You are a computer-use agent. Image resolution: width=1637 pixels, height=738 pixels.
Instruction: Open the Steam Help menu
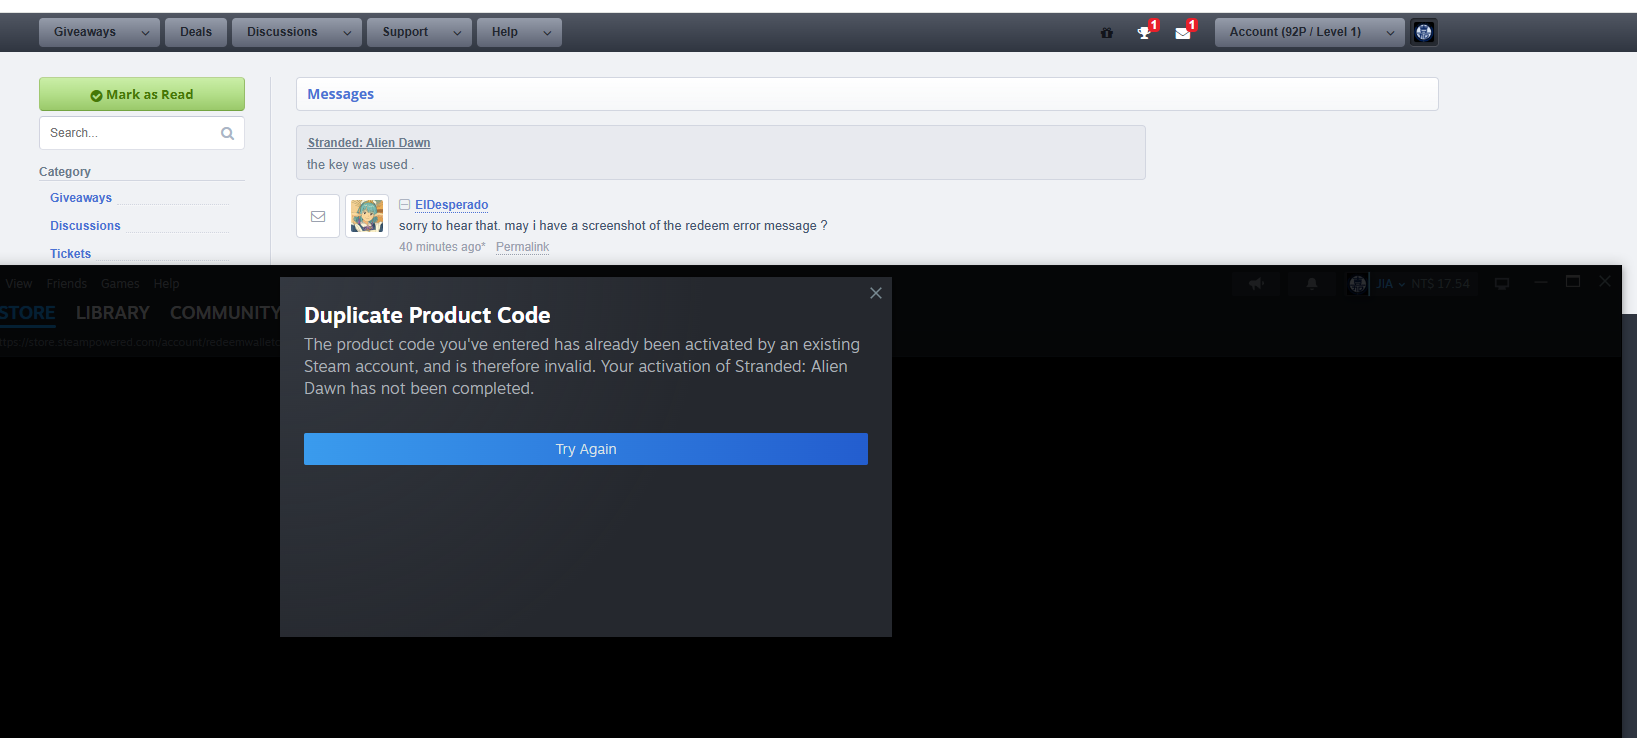(167, 284)
